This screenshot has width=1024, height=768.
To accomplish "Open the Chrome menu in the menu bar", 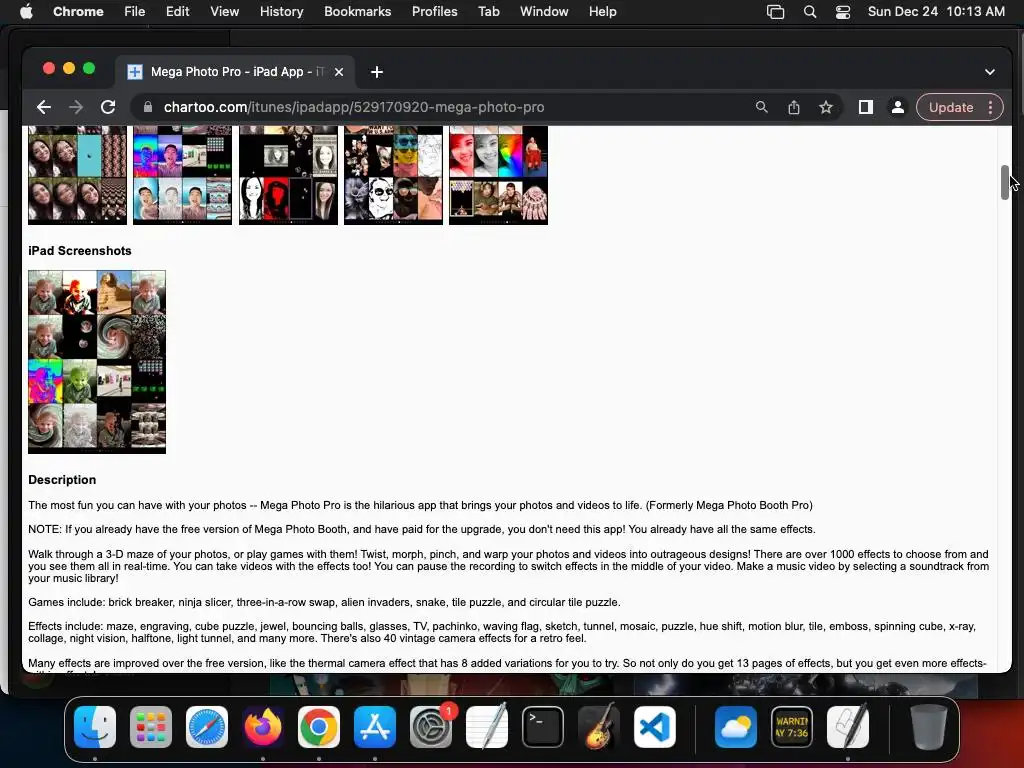I will point(78,11).
